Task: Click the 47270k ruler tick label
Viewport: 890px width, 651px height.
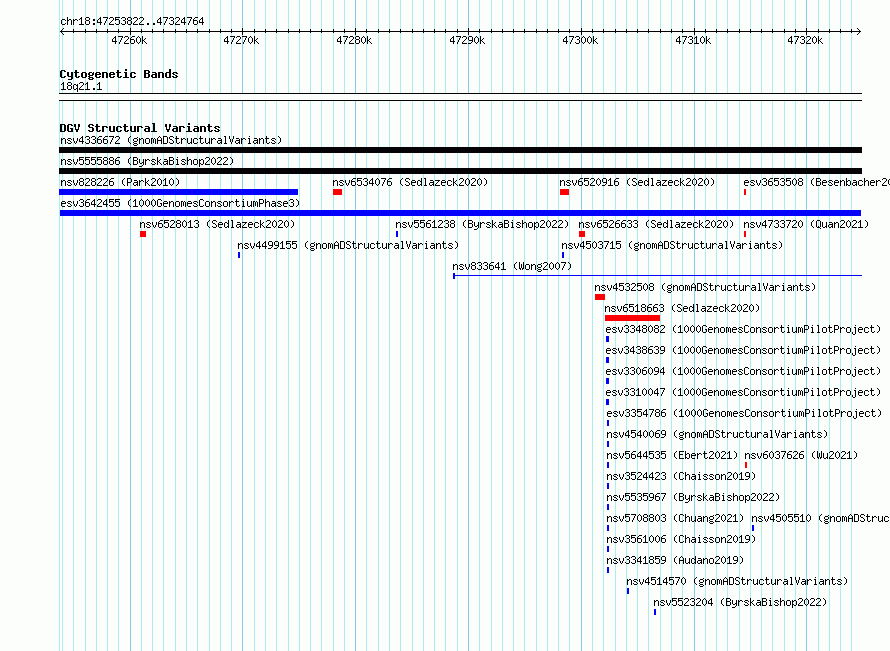Action: (x=241, y=40)
